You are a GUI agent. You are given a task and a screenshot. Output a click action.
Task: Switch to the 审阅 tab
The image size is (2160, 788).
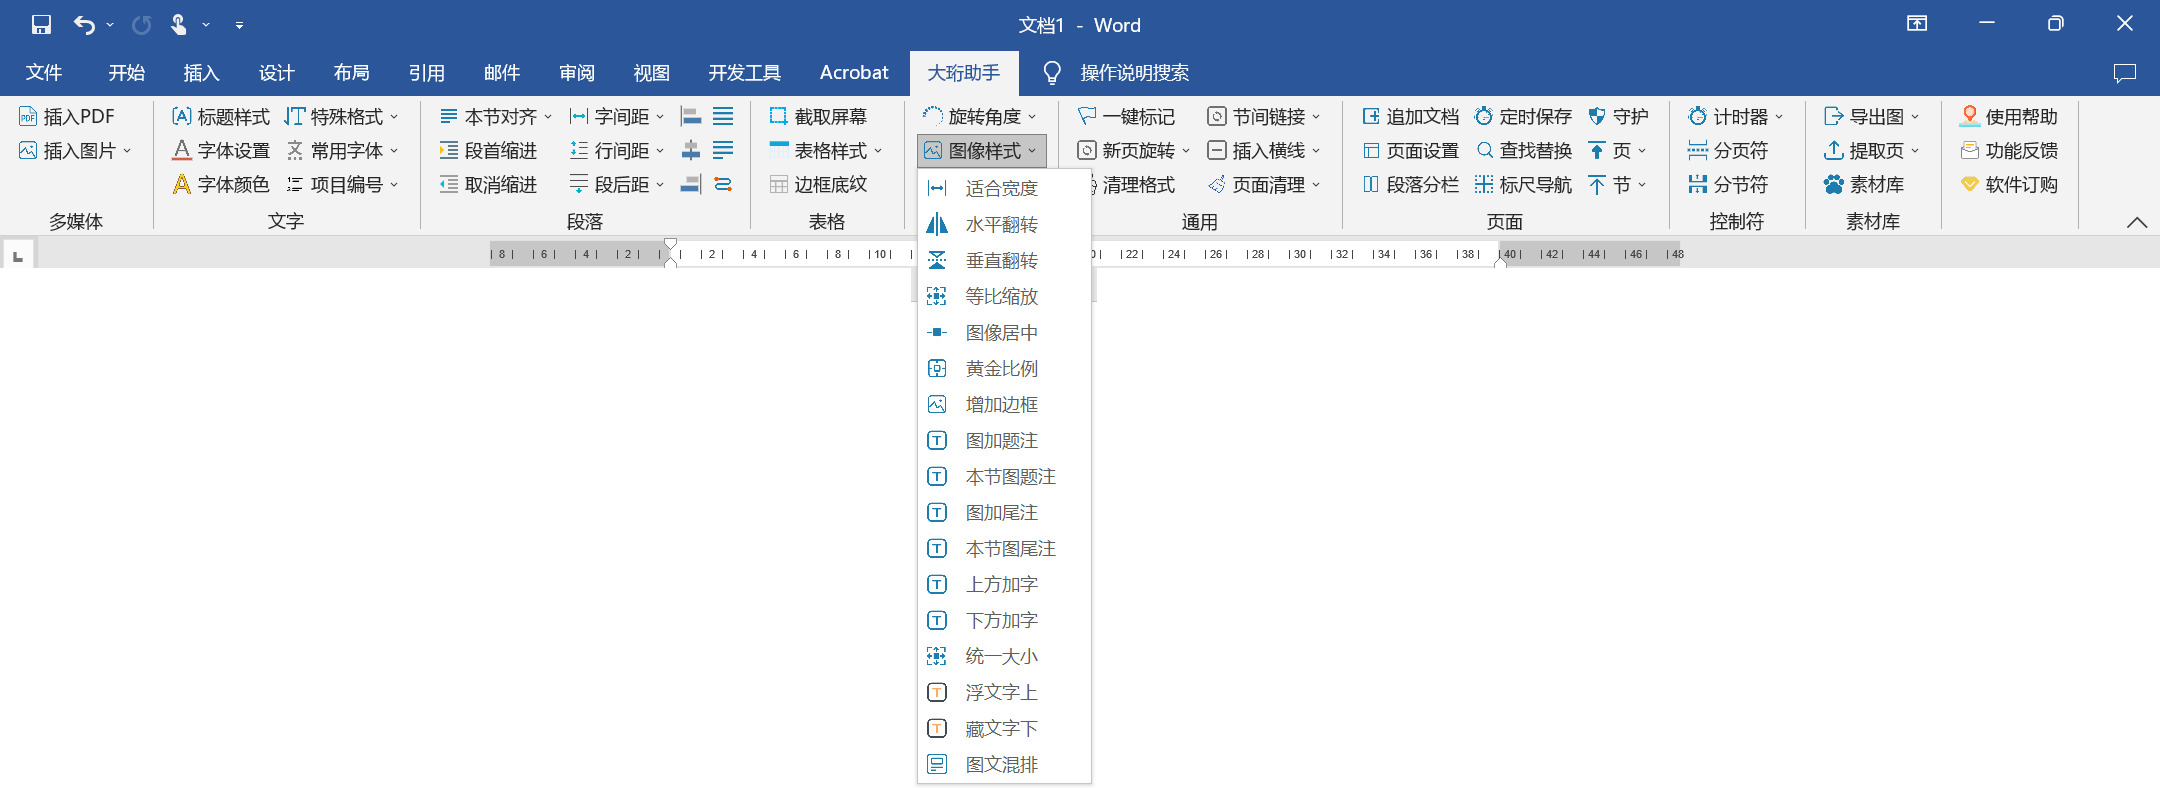point(577,73)
